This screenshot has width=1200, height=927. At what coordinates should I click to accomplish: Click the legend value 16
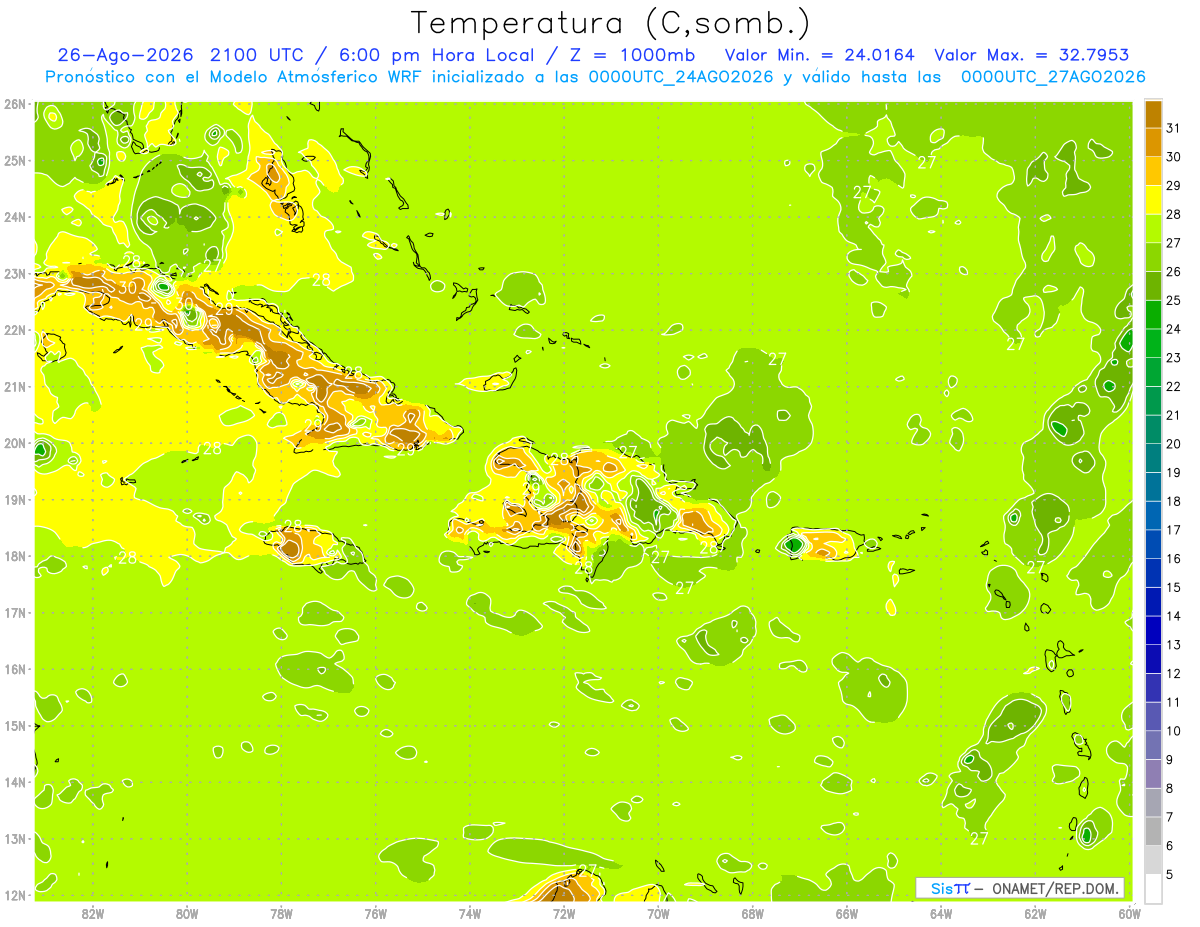tap(1175, 559)
